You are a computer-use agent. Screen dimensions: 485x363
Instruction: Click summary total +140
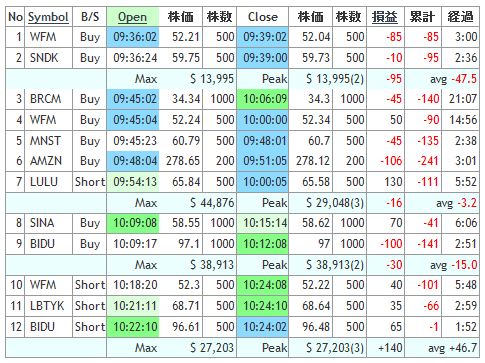(x=390, y=348)
